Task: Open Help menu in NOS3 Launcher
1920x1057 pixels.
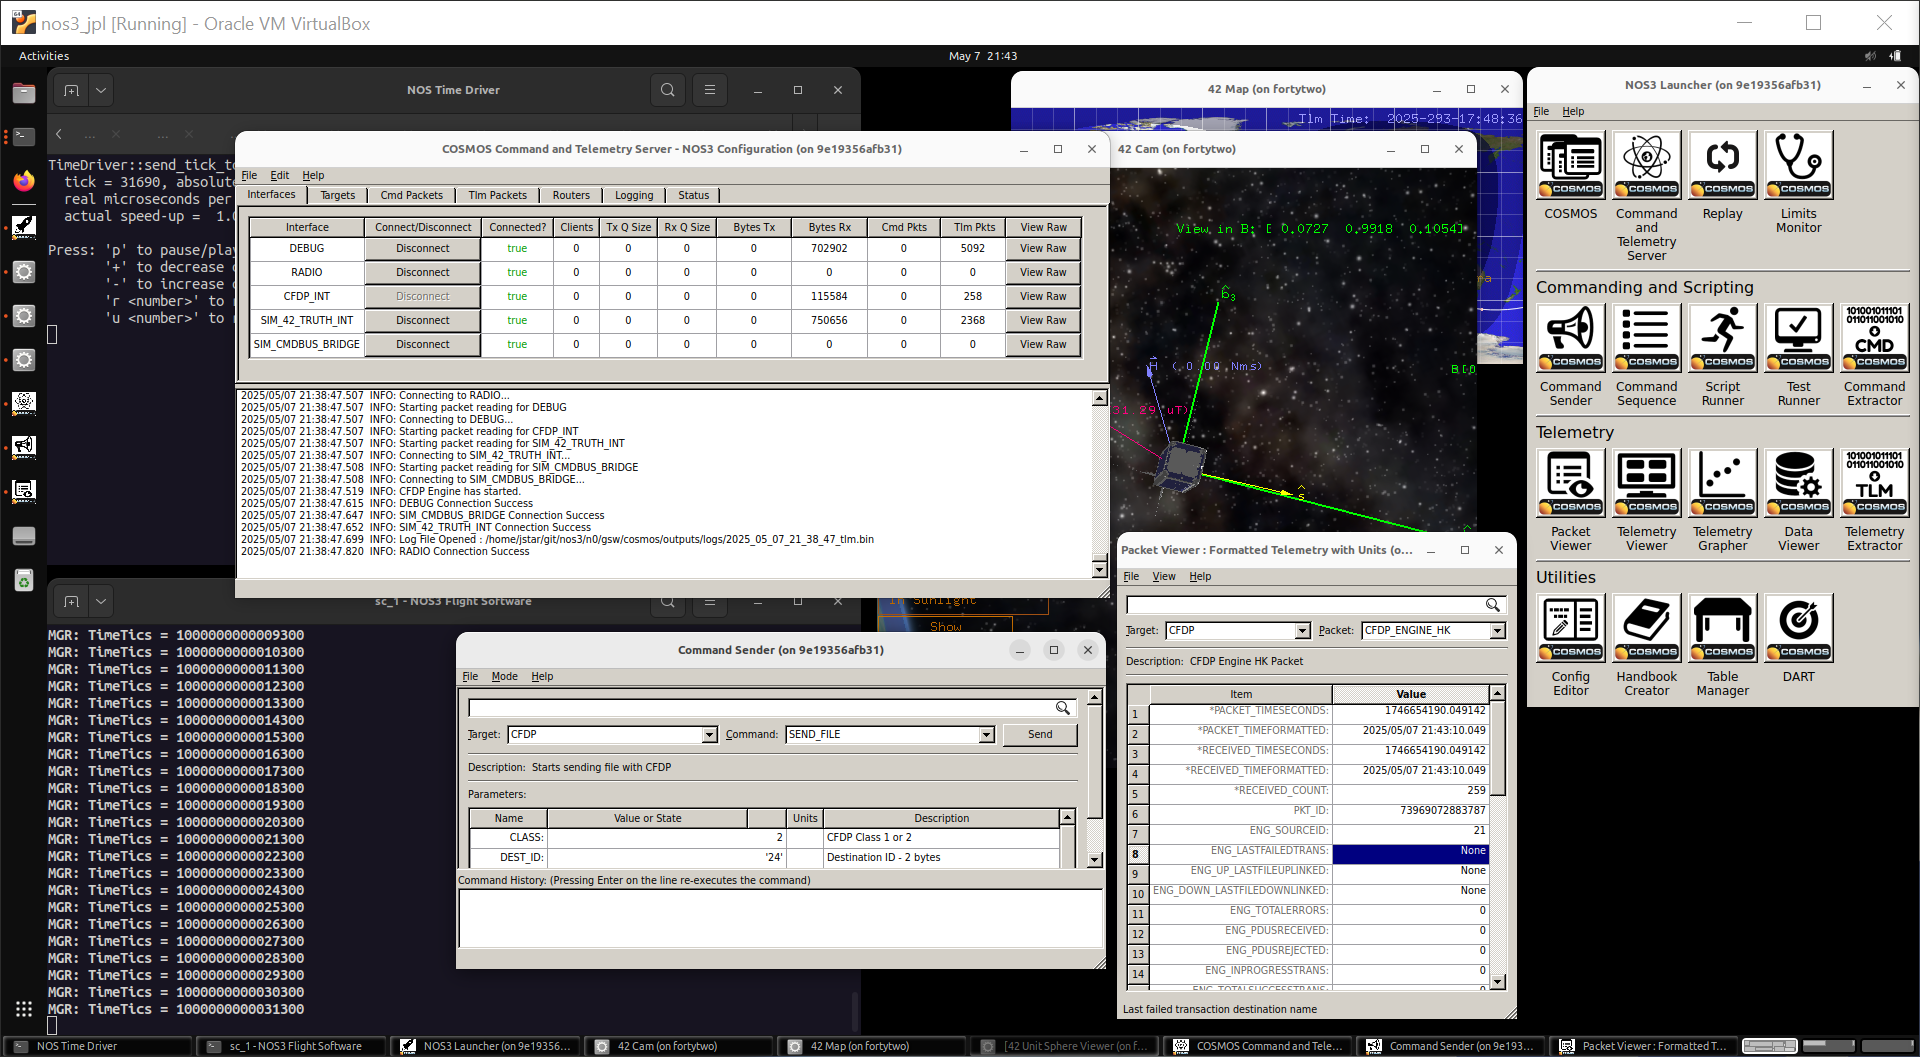Action: (x=1573, y=112)
